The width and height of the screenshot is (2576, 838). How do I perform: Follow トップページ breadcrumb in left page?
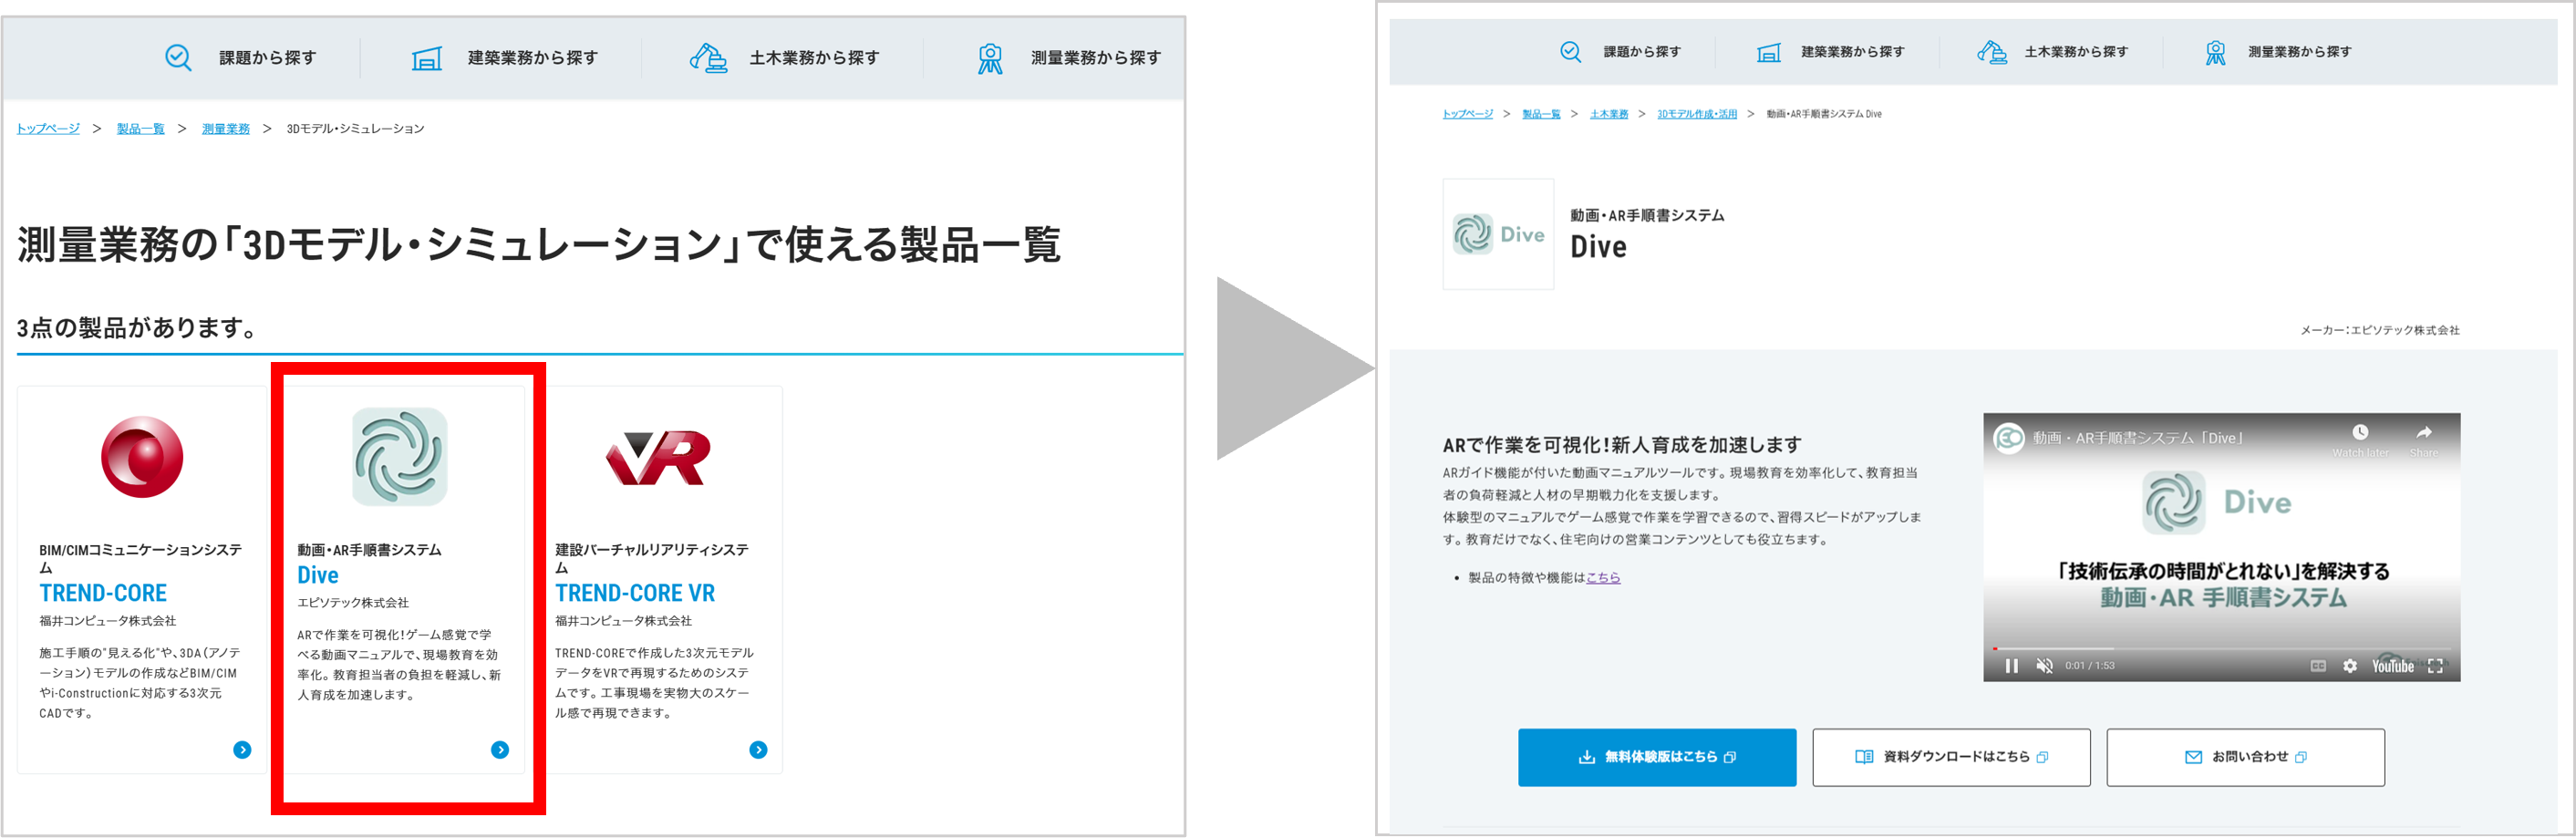pos(48,129)
